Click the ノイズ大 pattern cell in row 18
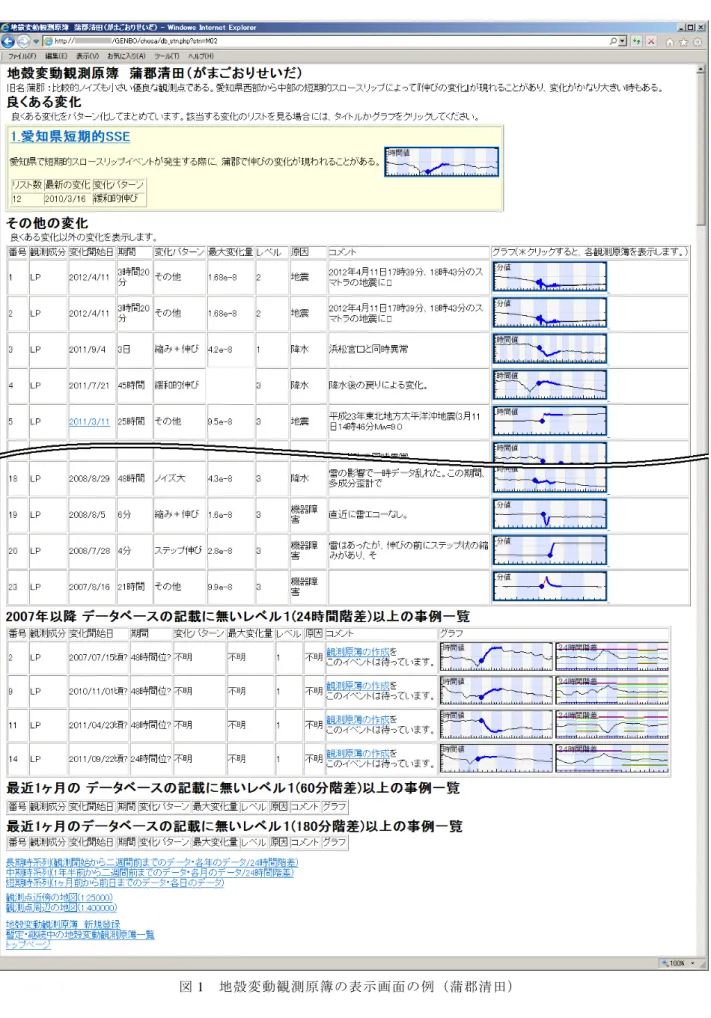 point(179,478)
